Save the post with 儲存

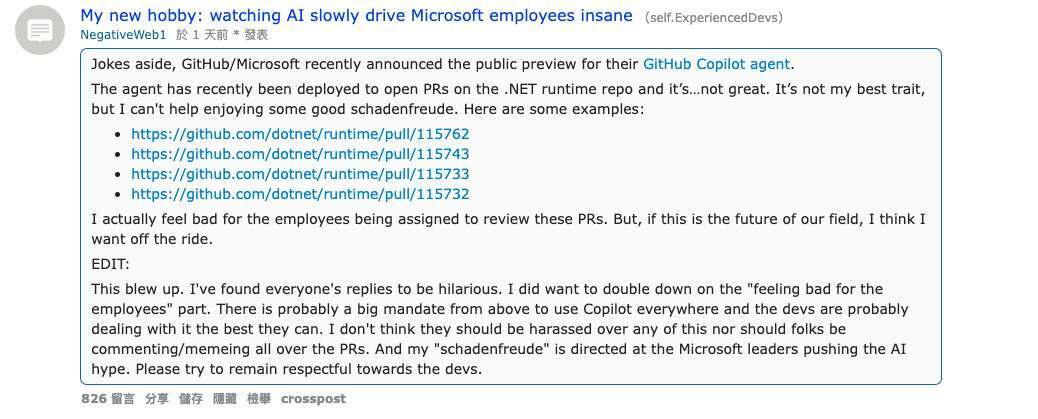(191, 398)
